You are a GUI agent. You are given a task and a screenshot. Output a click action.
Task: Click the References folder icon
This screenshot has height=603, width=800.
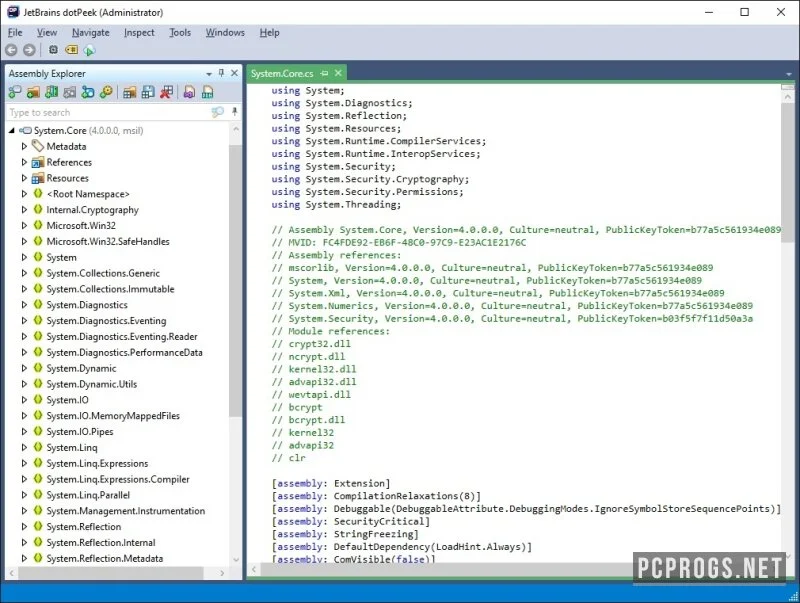(38, 162)
